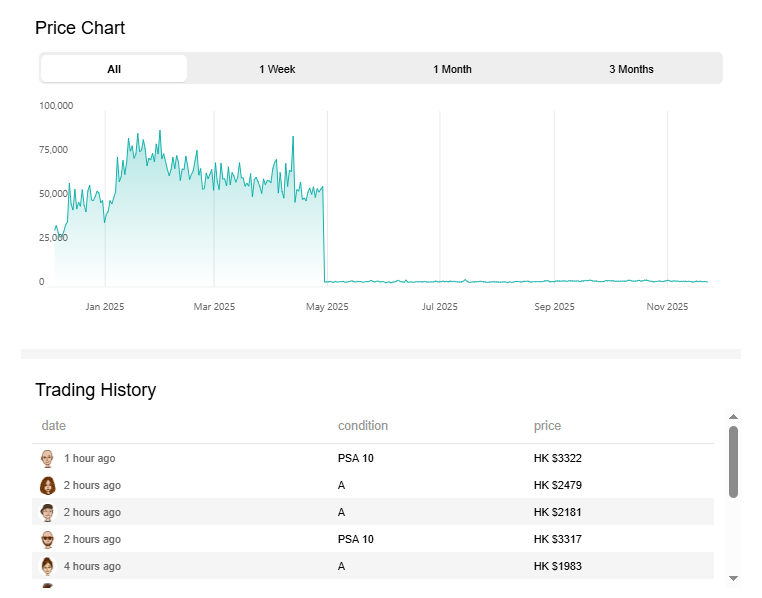Switch chart to 1 Month range
This screenshot has width=762, height=598.
click(452, 68)
